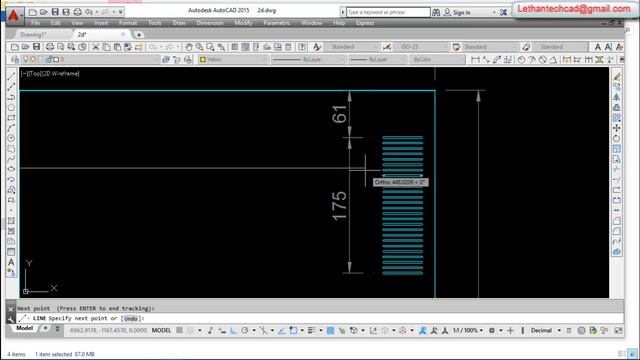Toggle Clean Screen icon in status bar
Screen dimensions: 640x360
(619, 330)
